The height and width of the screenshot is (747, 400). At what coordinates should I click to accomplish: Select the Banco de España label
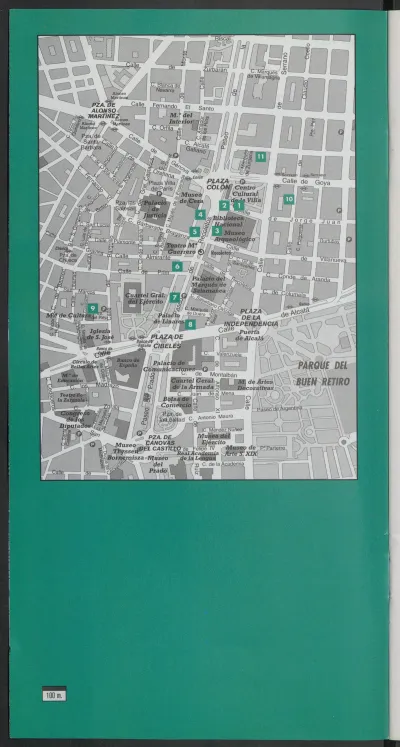127,362
